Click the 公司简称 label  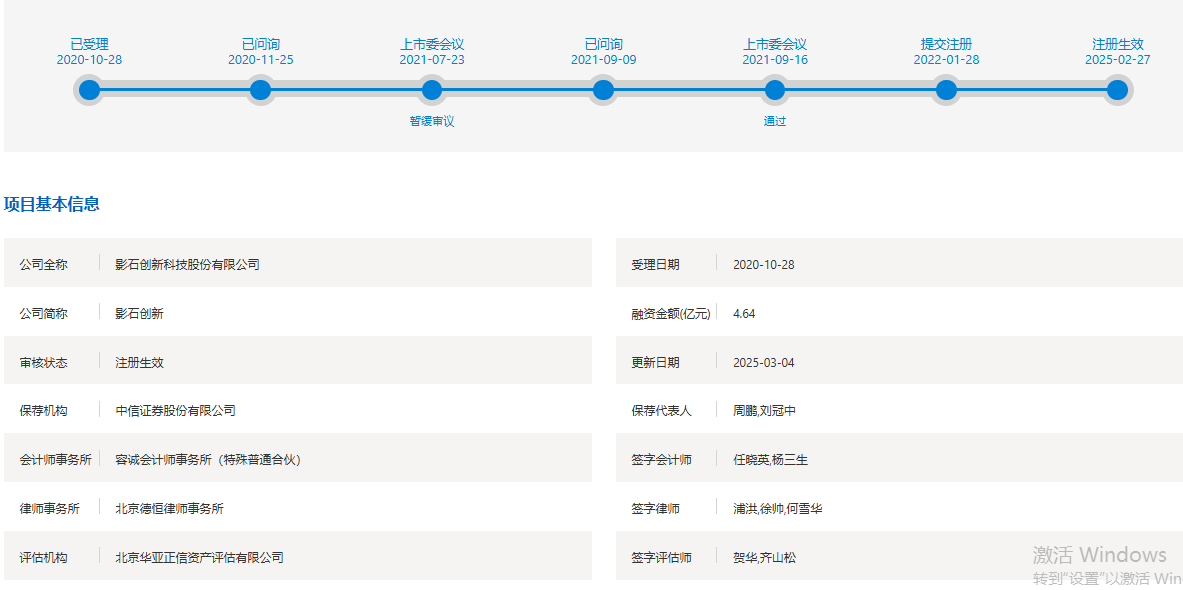[43, 314]
